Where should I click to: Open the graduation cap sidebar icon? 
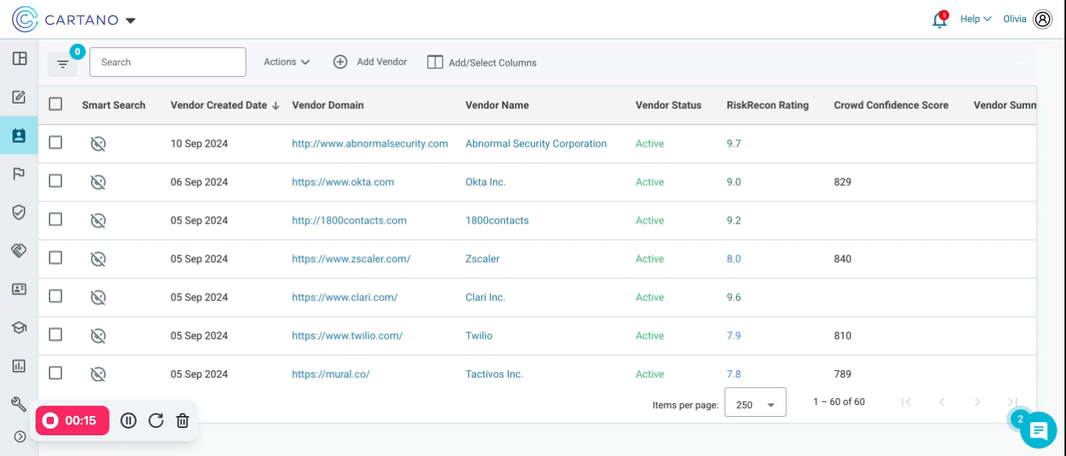19,328
